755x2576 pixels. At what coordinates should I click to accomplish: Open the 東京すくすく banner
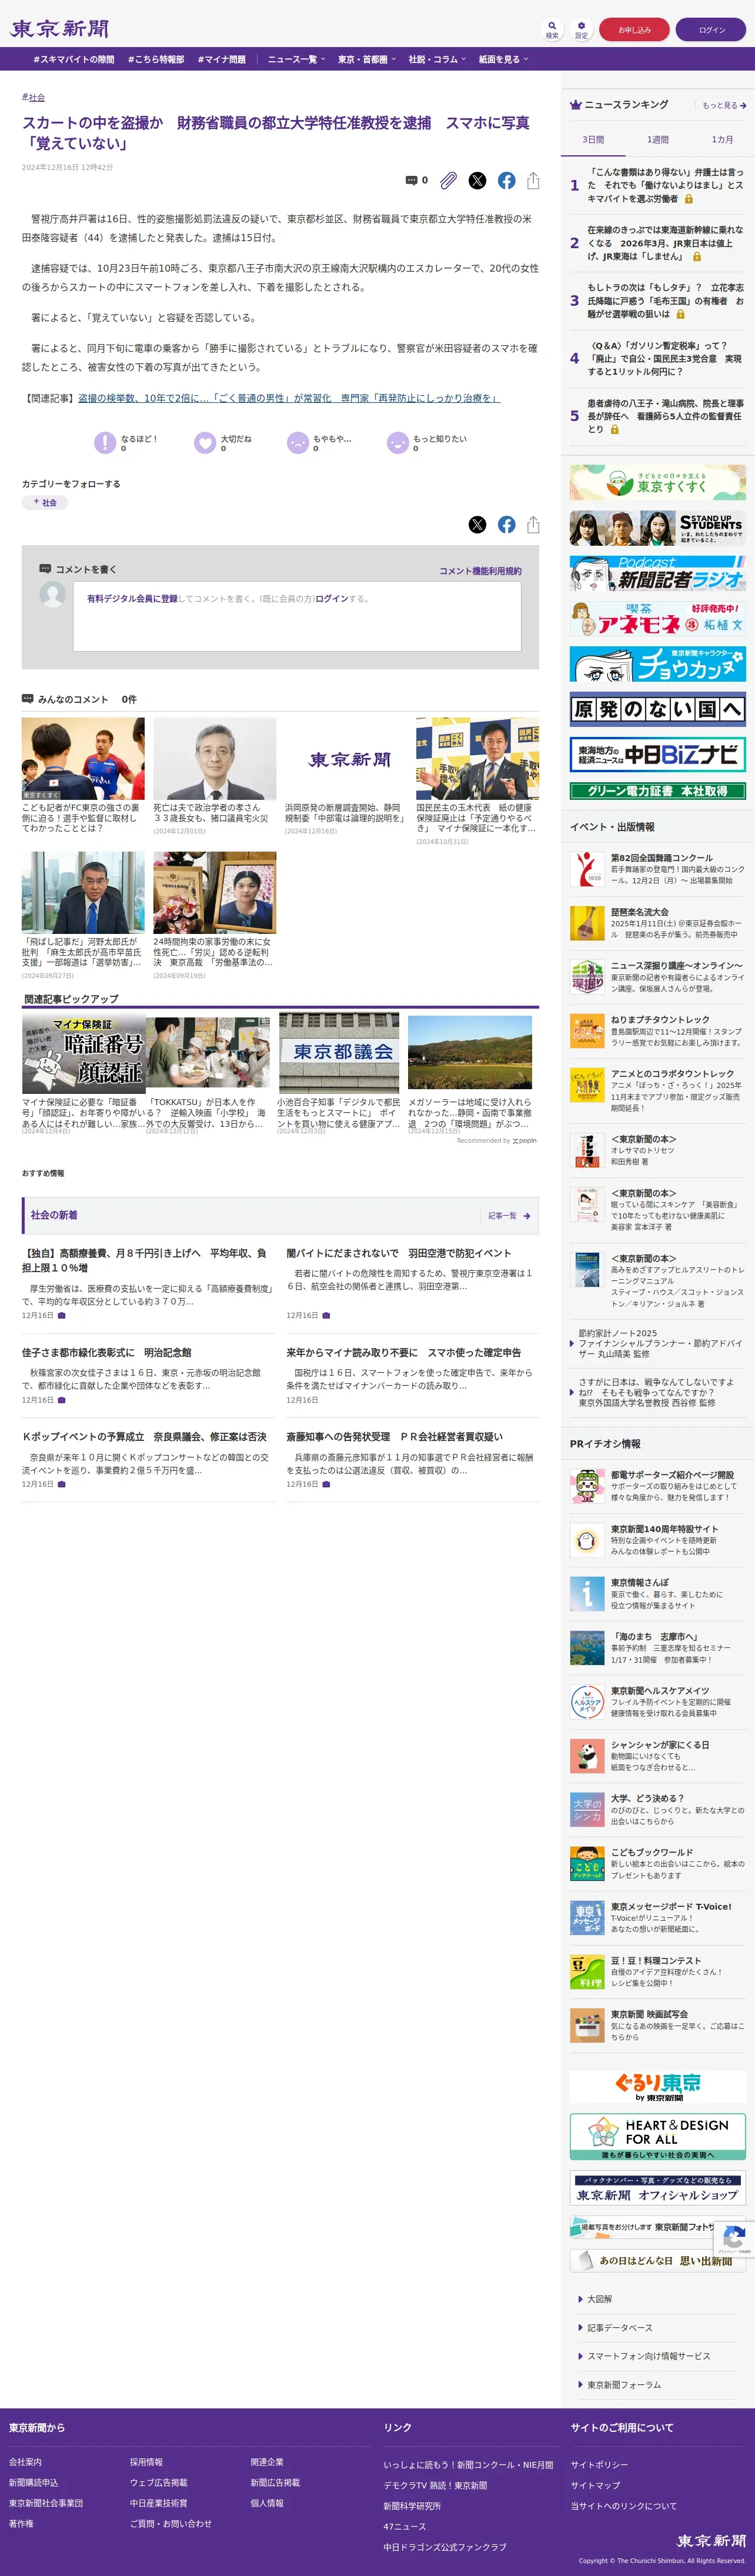tap(658, 483)
